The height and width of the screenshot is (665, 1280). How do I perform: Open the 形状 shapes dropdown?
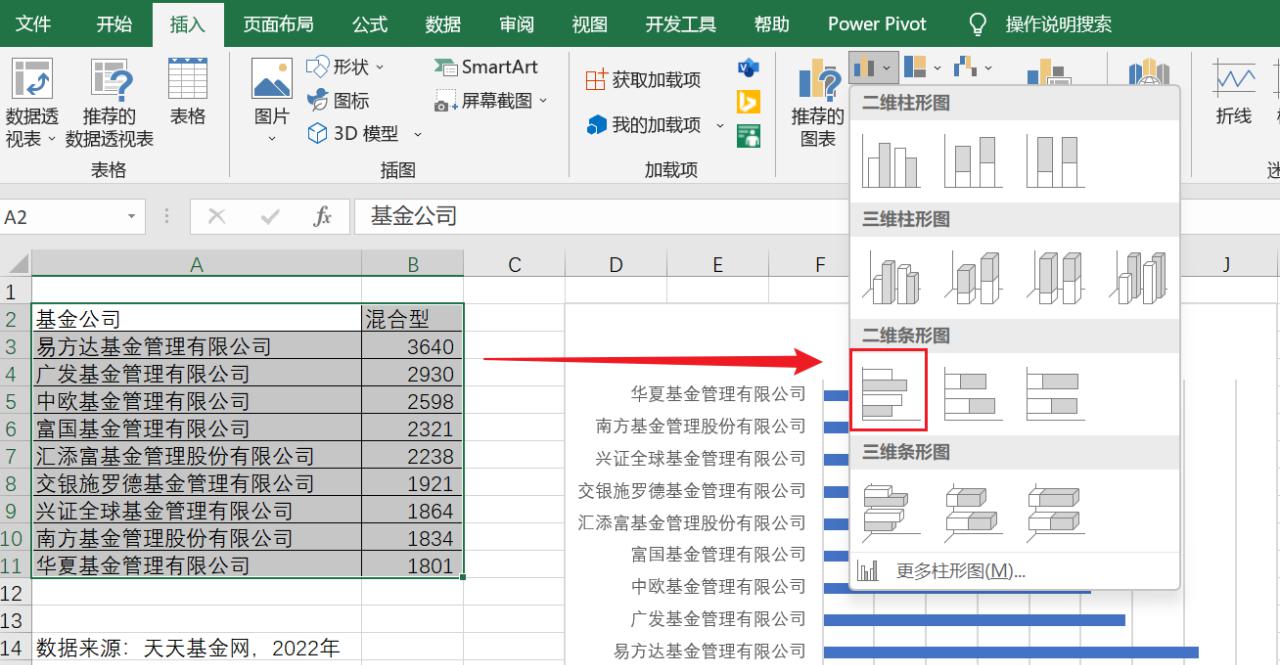tap(345, 67)
